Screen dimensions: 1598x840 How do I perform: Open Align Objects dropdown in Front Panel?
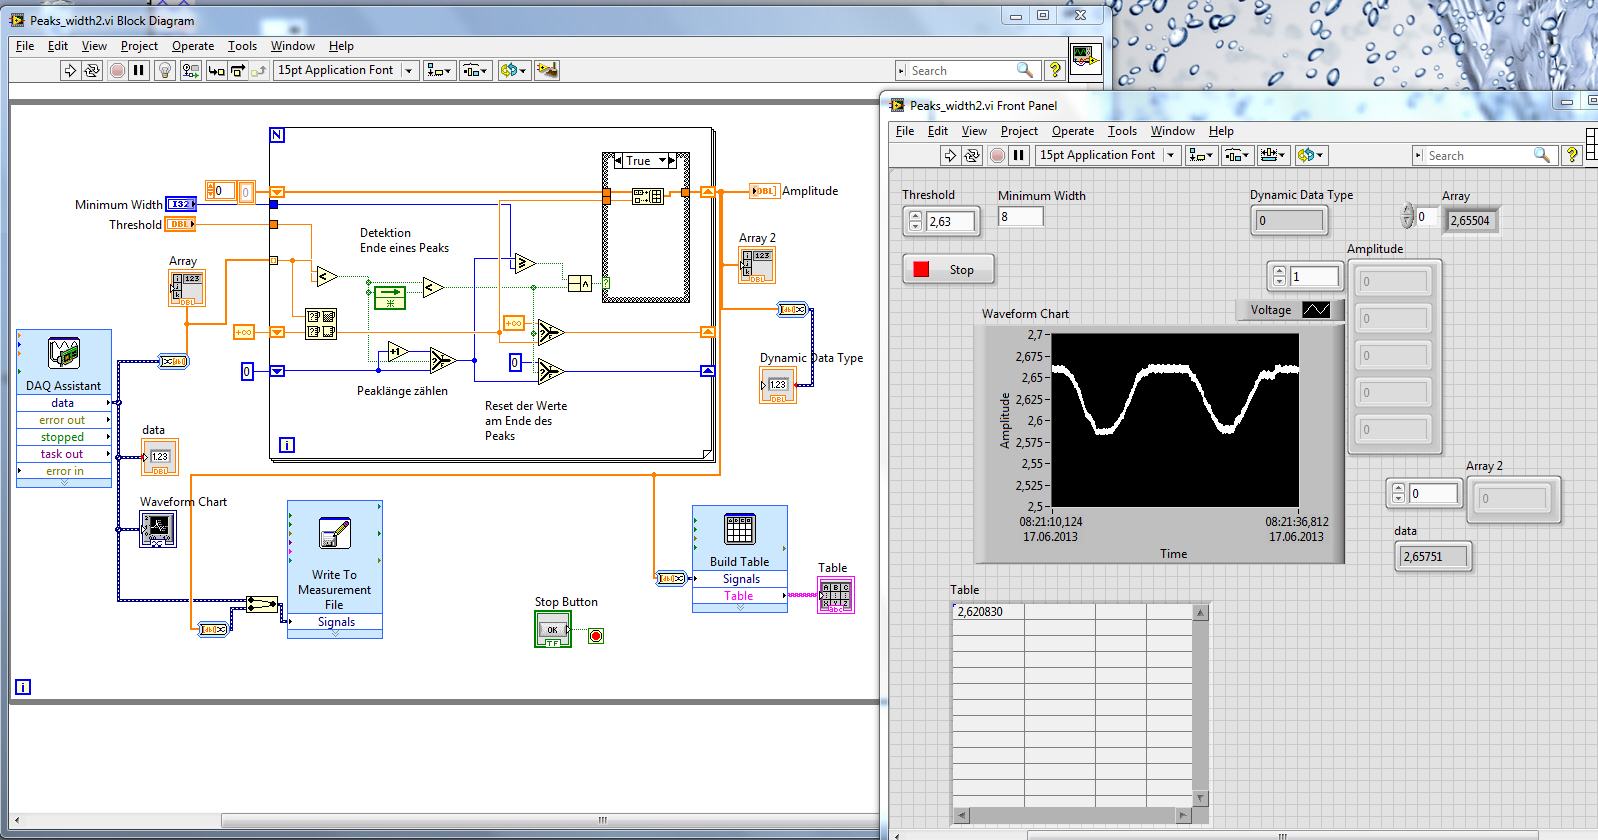pos(1201,155)
